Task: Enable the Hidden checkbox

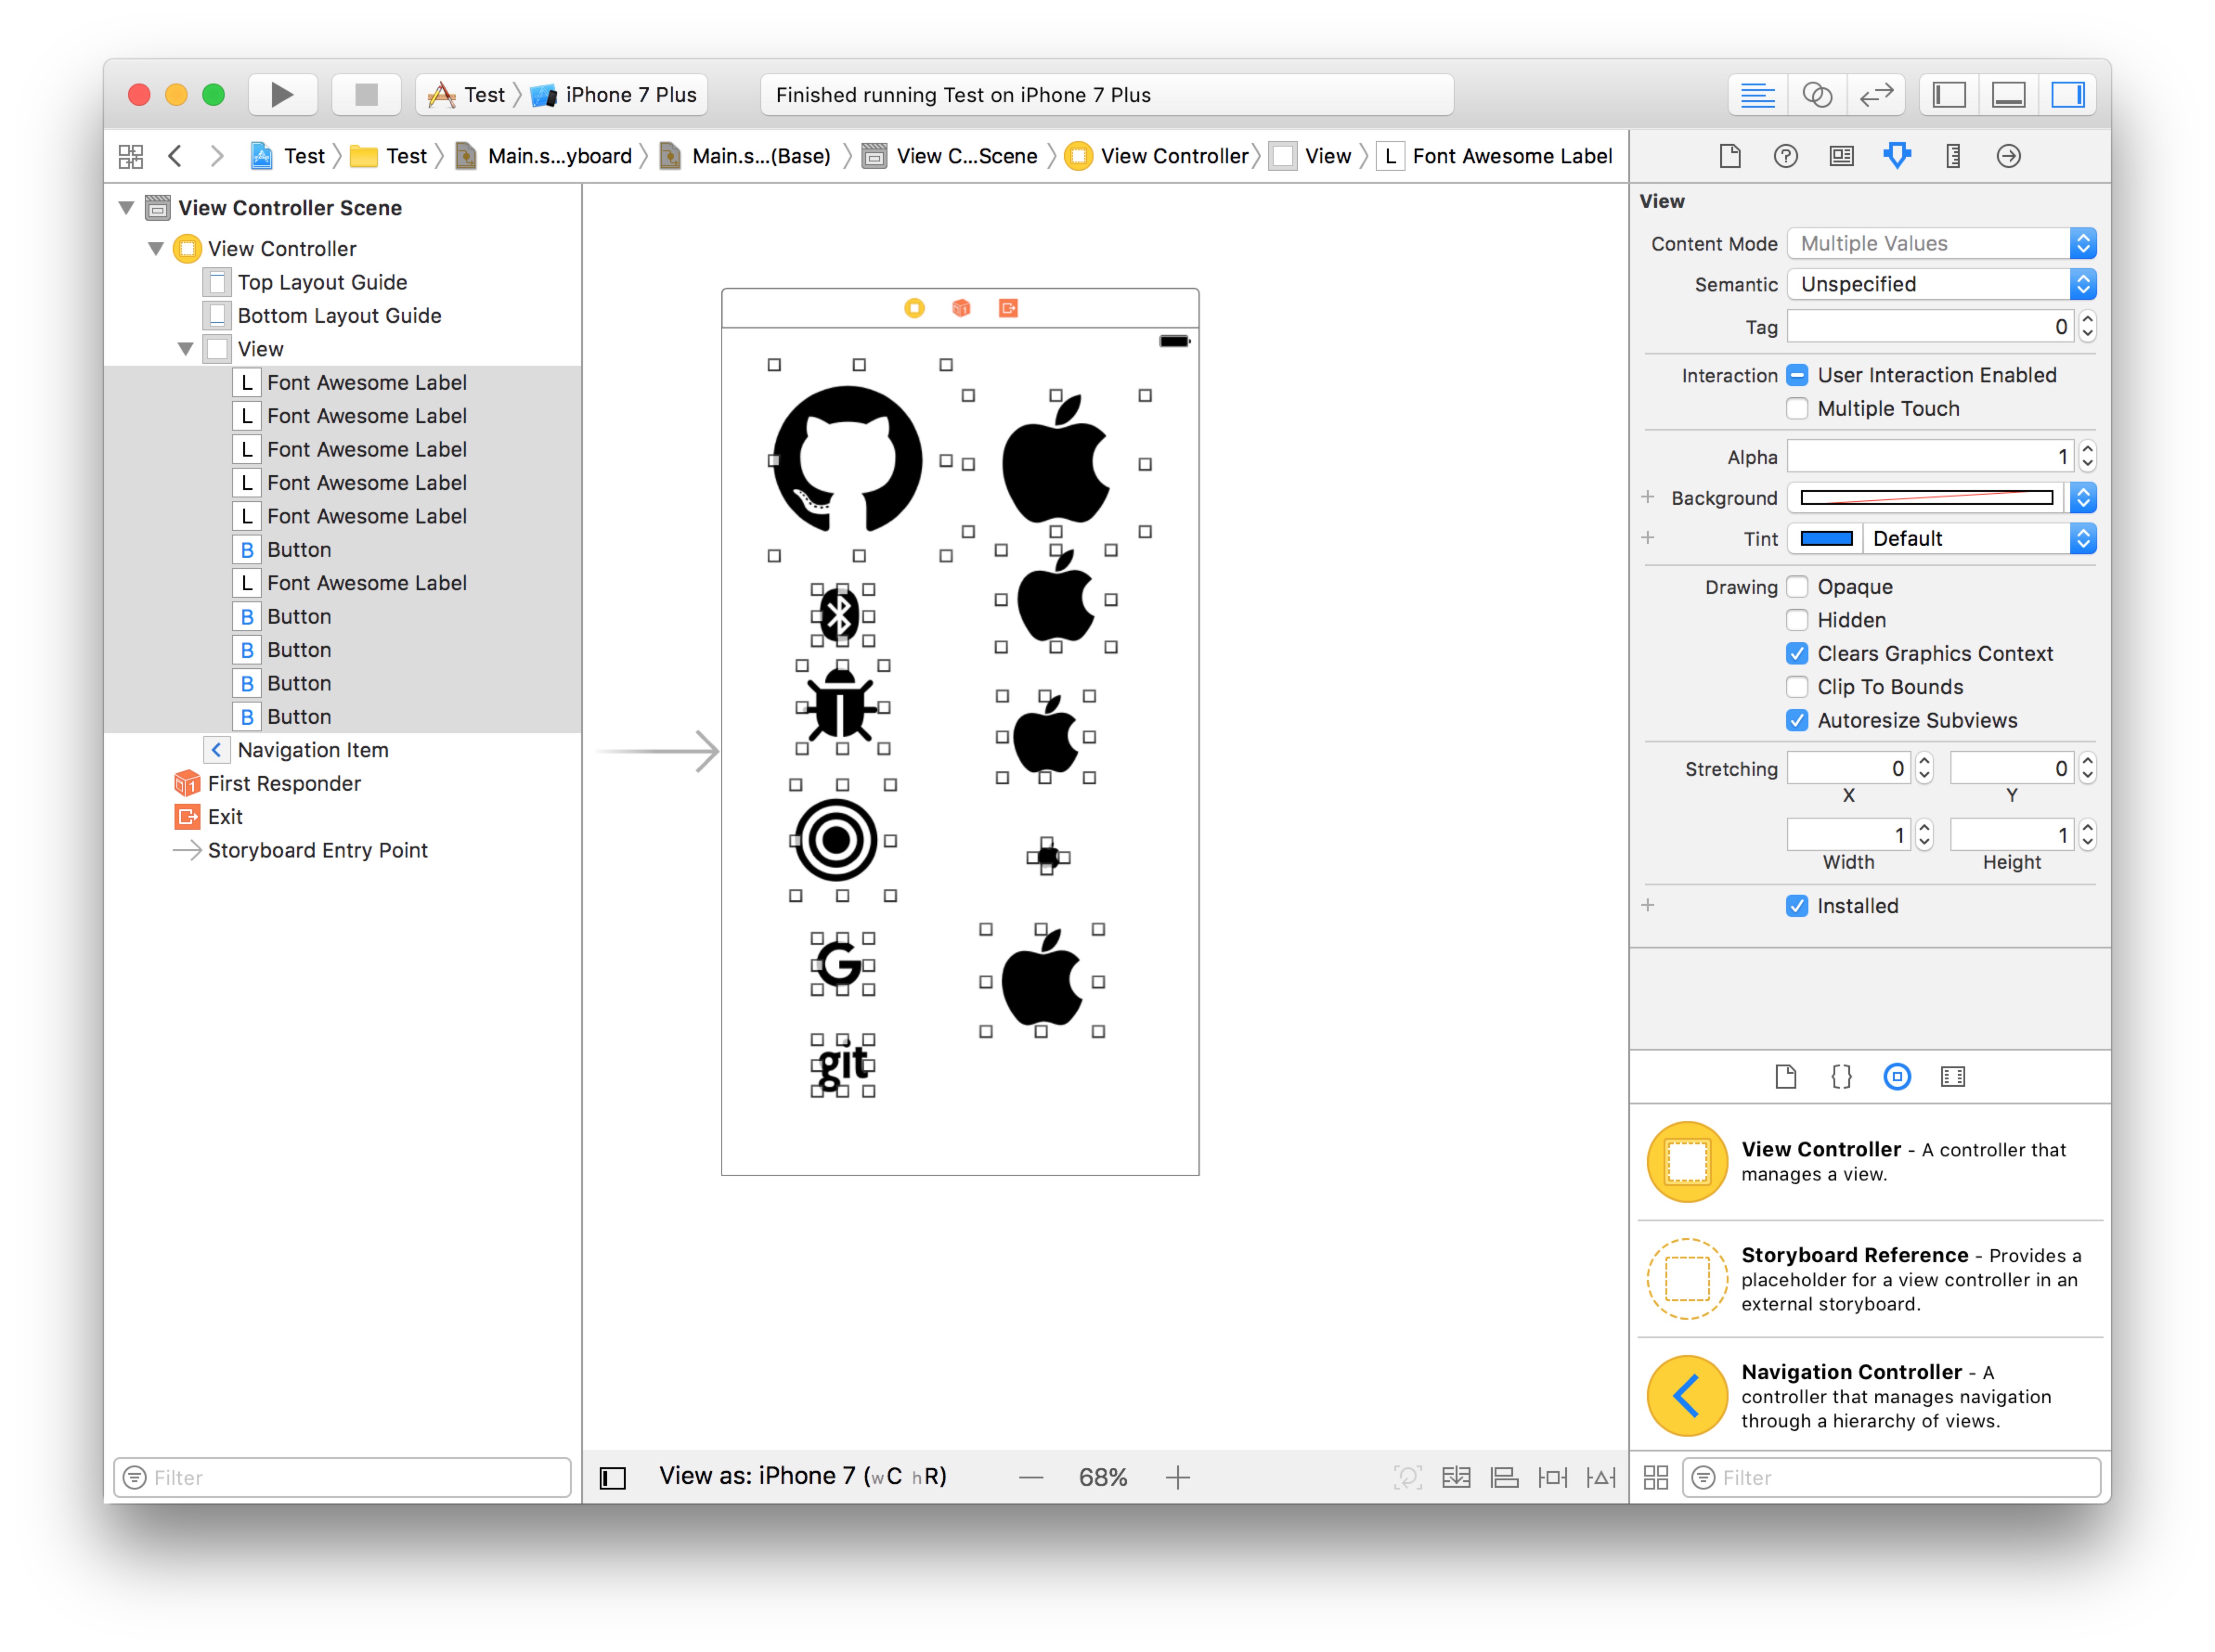Action: 1797,620
